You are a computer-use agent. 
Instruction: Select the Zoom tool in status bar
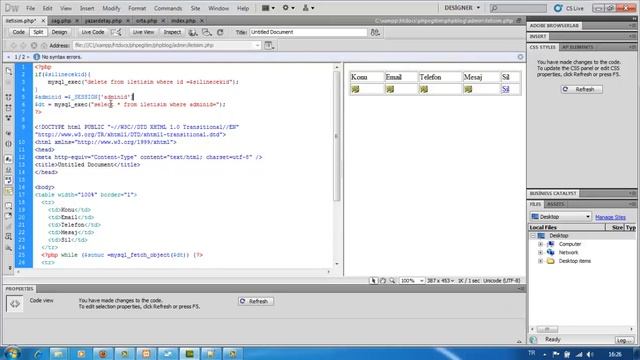pyautogui.click(x=392, y=281)
